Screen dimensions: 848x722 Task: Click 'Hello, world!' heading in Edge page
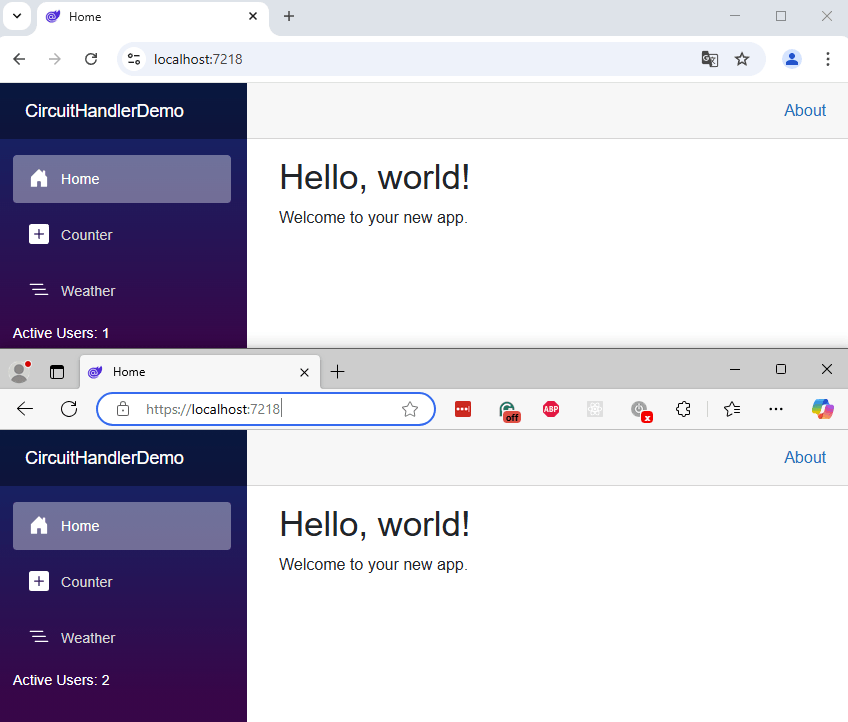pyautogui.click(x=374, y=525)
